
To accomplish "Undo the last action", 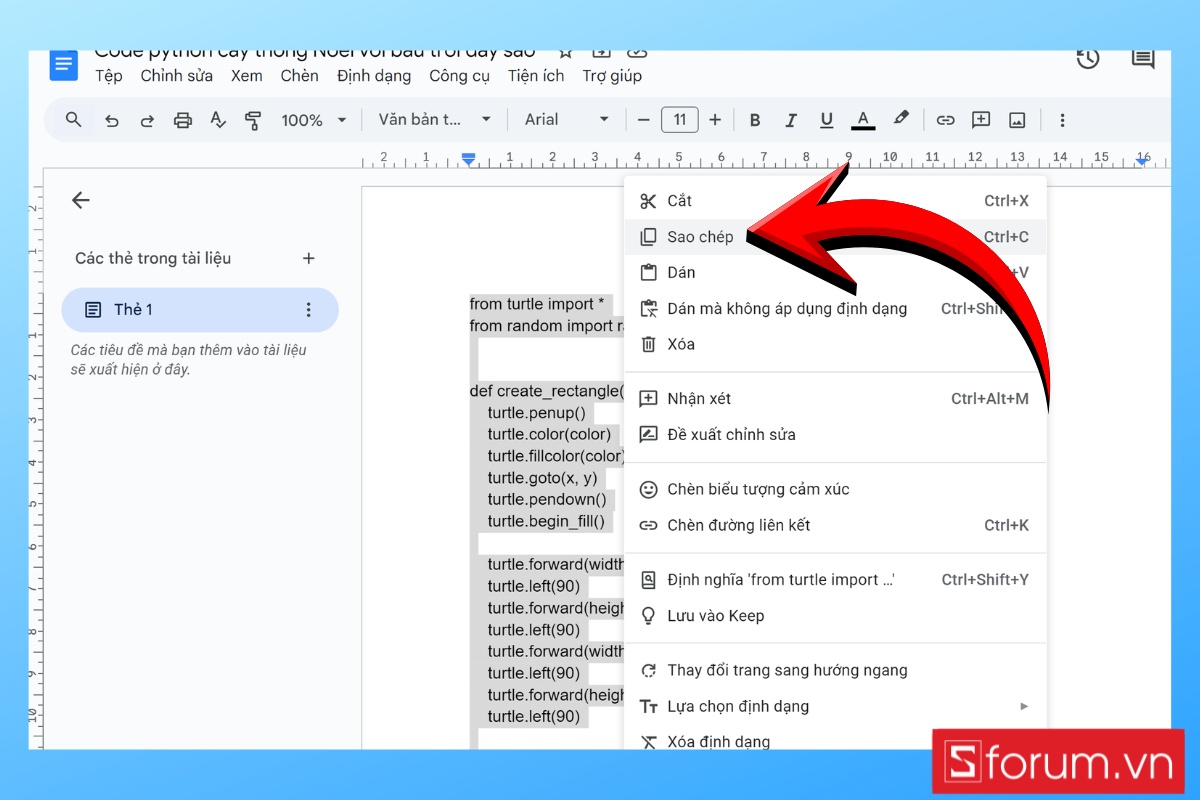I will 111,119.
